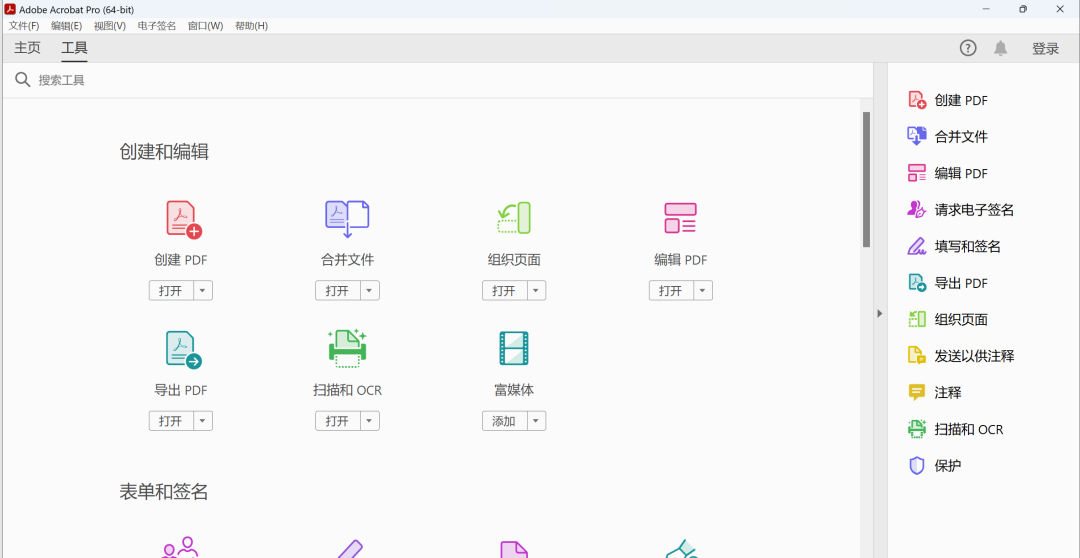
Task: Open the 电子签名 menu
Action: 157,26
